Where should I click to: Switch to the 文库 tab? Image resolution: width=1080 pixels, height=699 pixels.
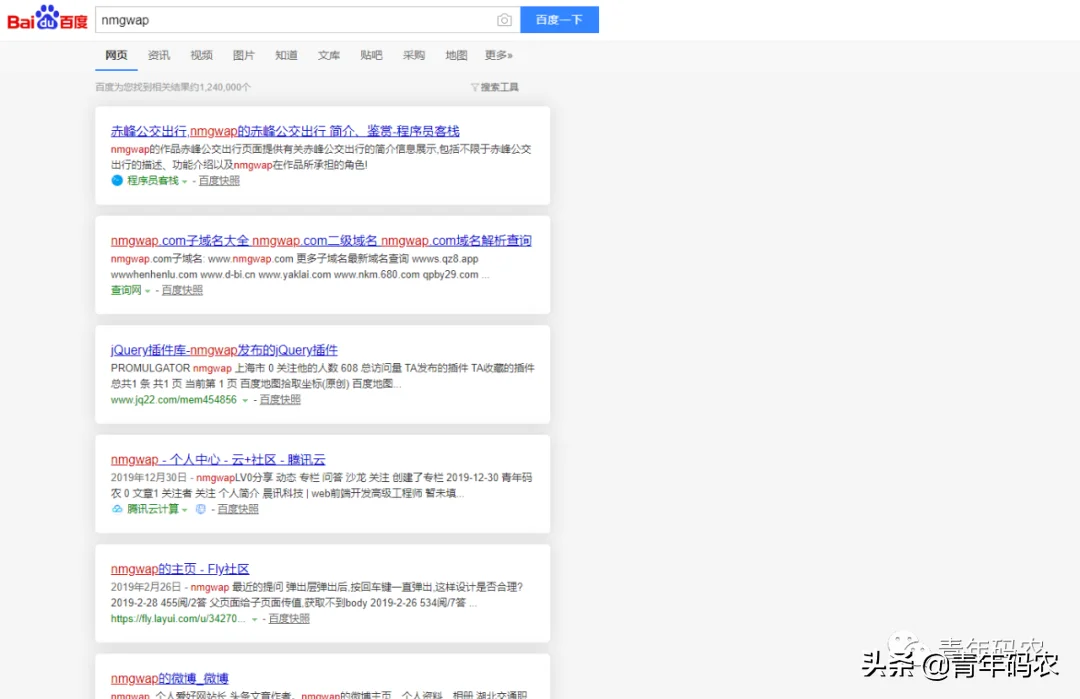pyautogui.click(x=329, y=55)
